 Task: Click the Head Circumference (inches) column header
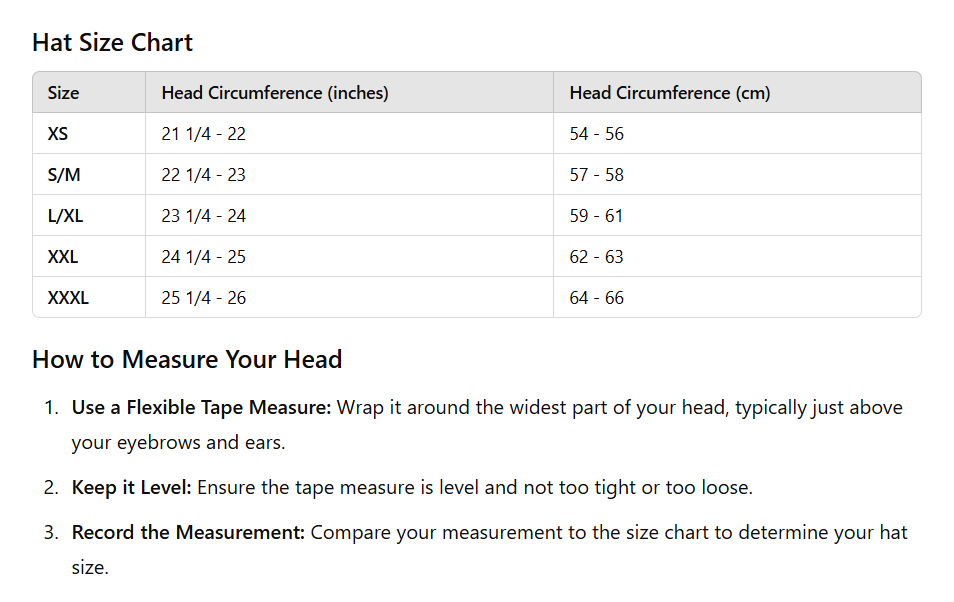pos(275,93)
